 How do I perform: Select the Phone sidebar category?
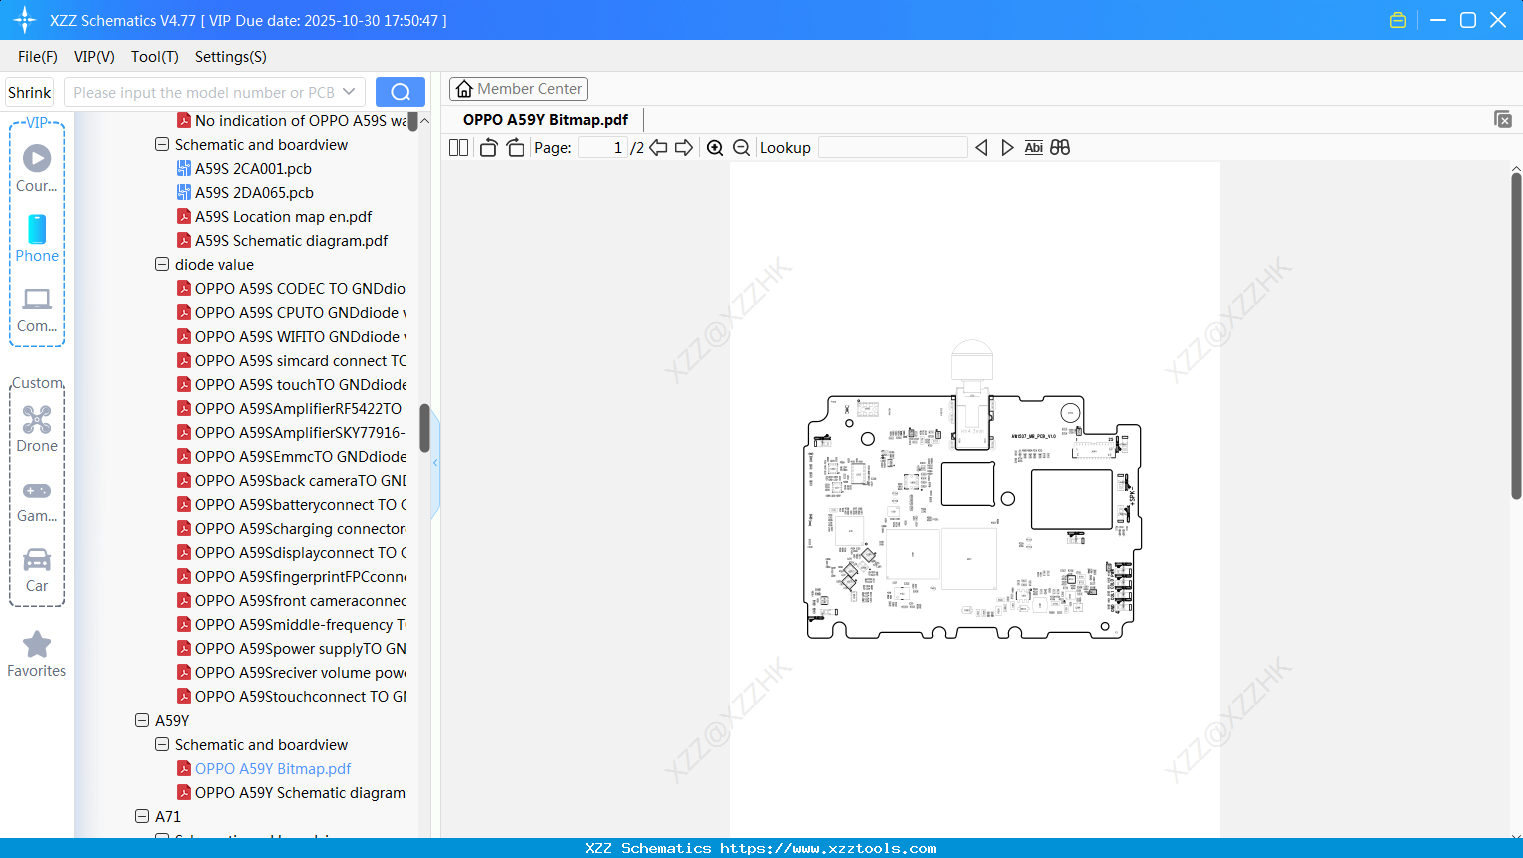(37, 239)
